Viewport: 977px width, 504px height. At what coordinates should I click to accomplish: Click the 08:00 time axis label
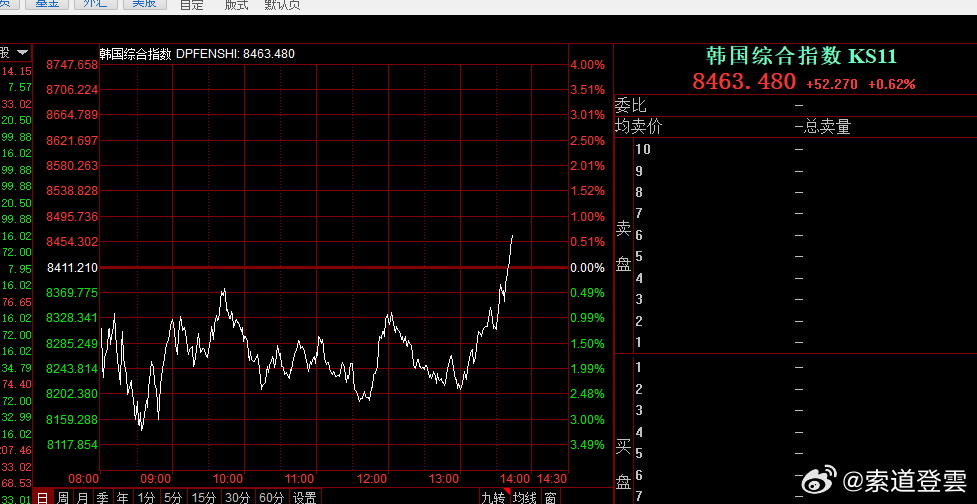point(84,478)
